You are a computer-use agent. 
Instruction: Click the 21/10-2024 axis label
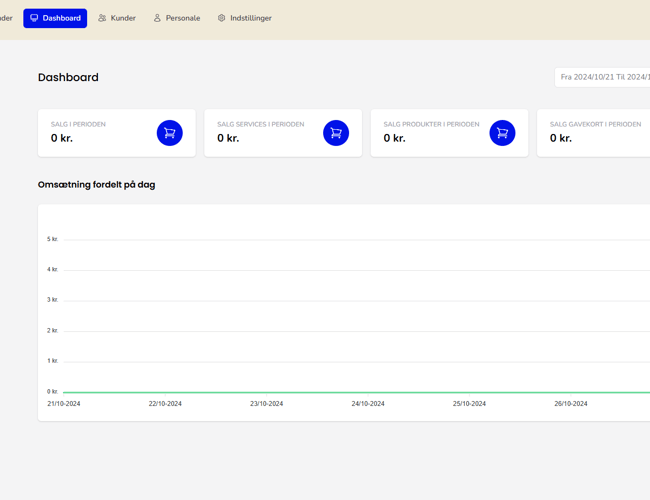coord(64,404)
